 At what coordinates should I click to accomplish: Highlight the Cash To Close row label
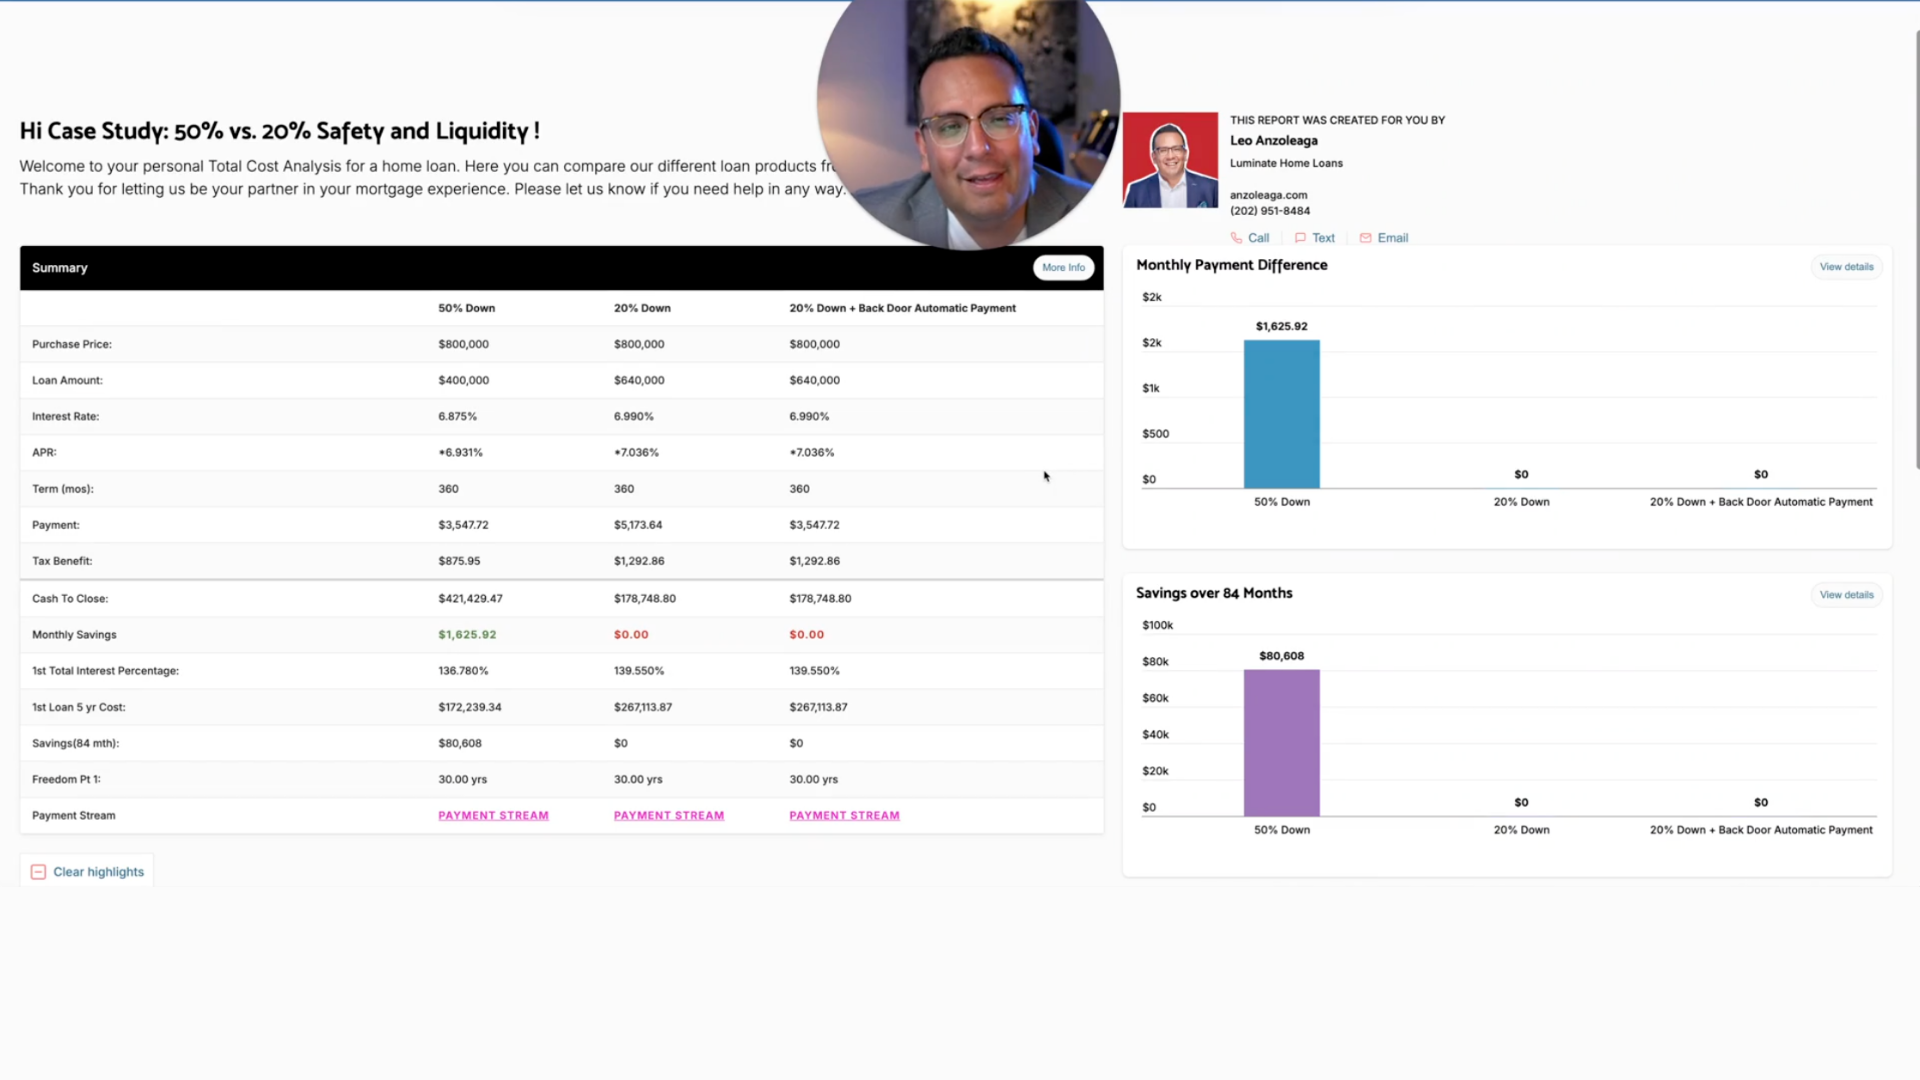[x=70, y=599]
